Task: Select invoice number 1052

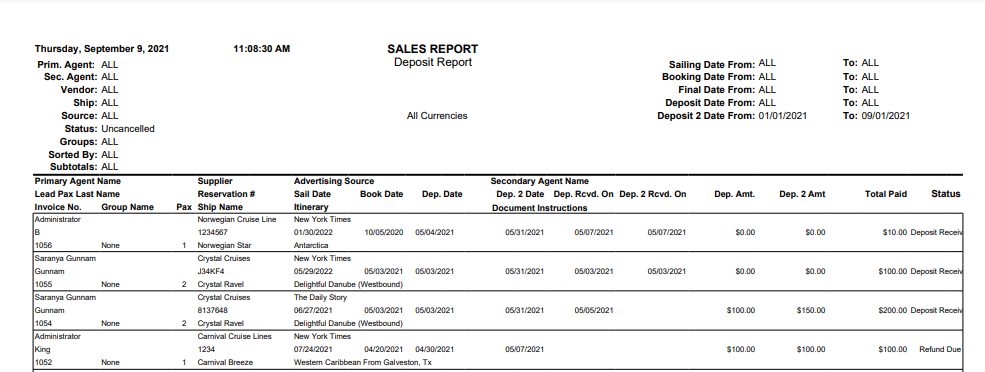Action: [x=43, y=363]
